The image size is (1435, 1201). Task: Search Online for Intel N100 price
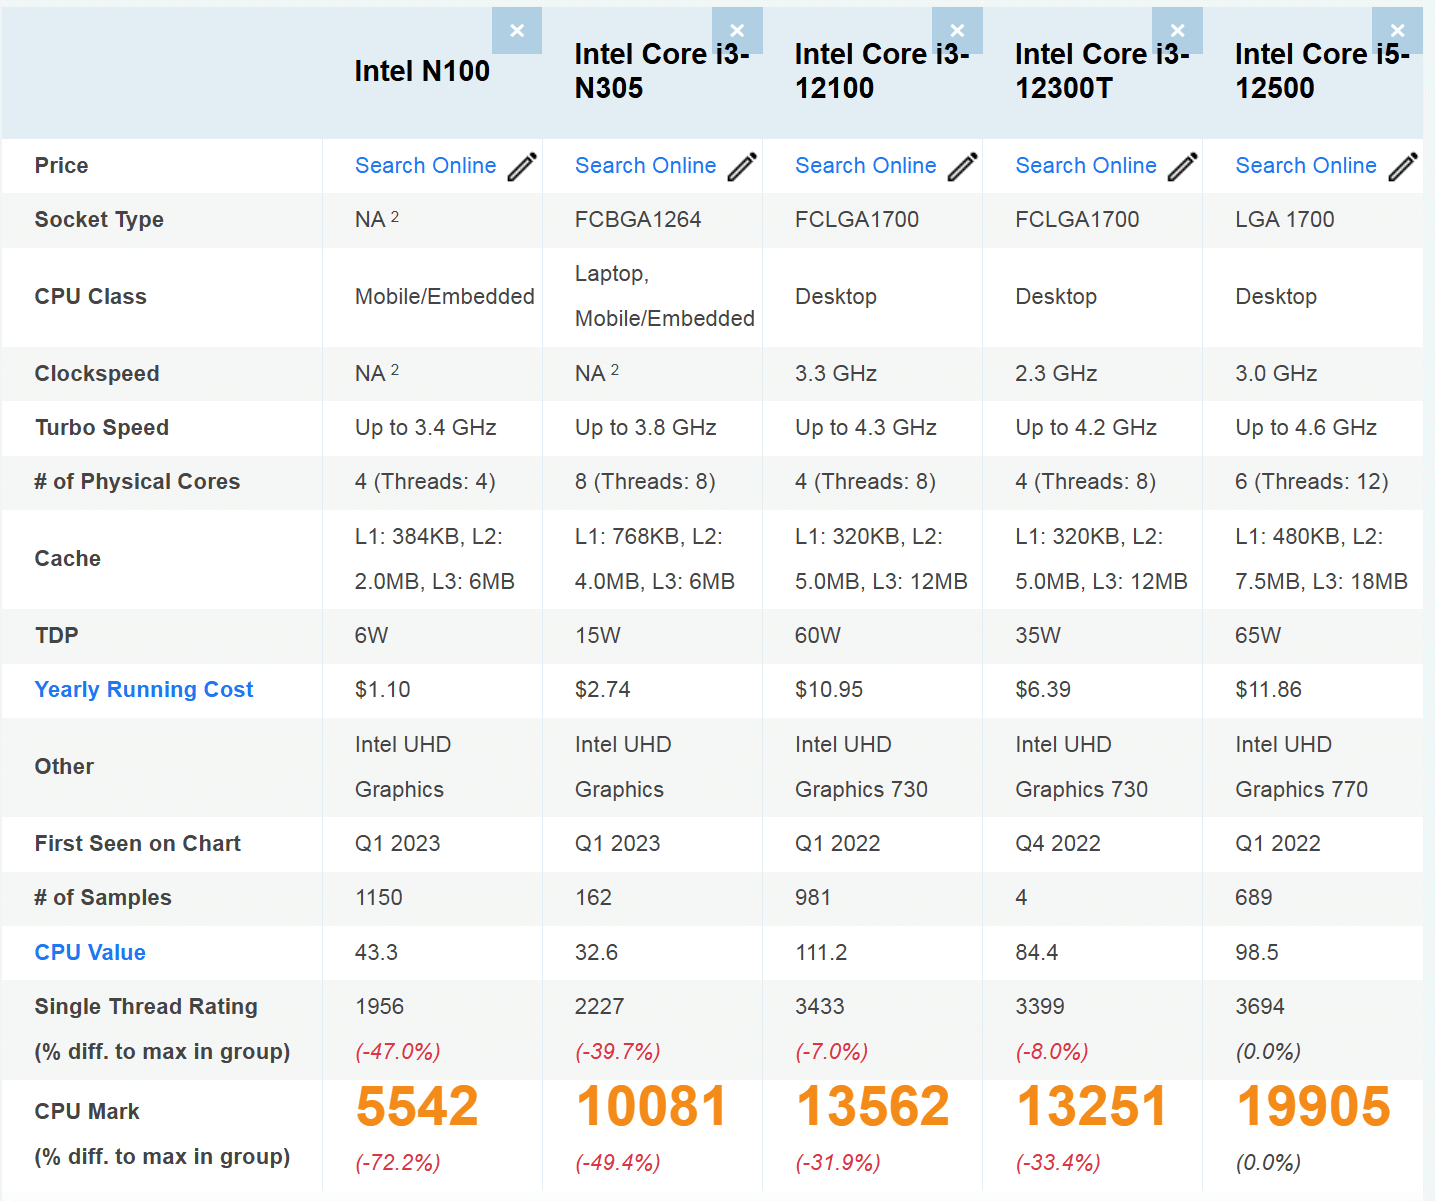pyautogui.click(x=425, y=166)
